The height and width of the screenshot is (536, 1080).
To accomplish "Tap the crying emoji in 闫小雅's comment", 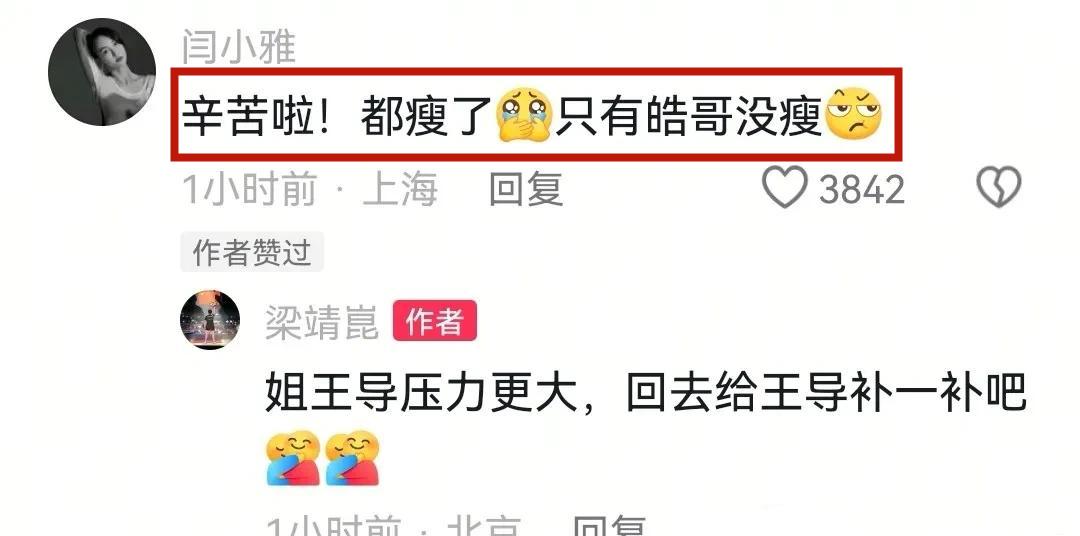I will click(525, 115).
